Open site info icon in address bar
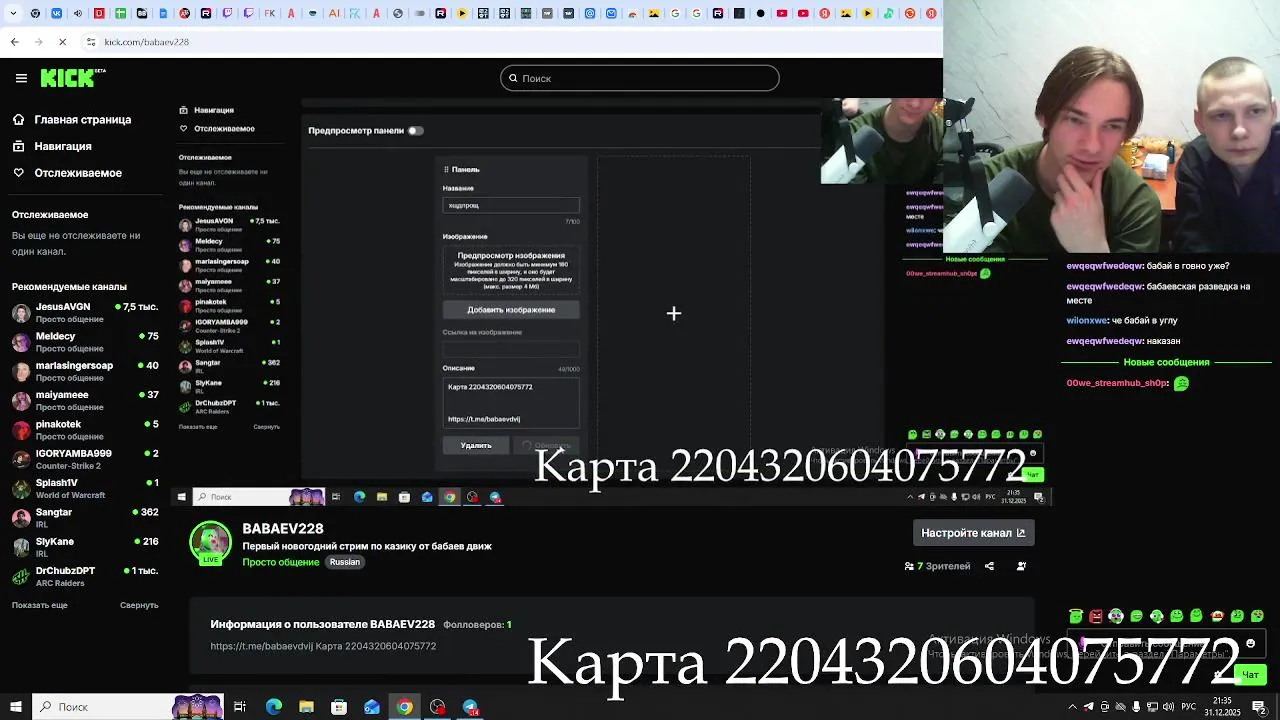1280x720 pixels. pyautogui.click(x=91, y=42)
